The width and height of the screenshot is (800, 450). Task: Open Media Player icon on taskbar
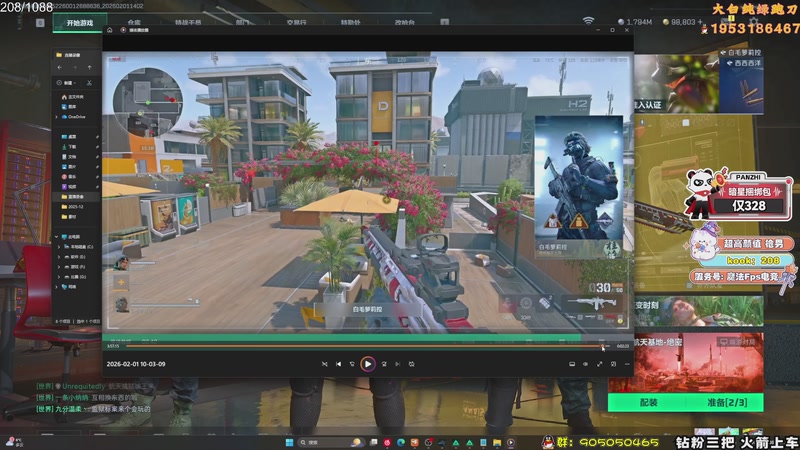tap(511, 442)
